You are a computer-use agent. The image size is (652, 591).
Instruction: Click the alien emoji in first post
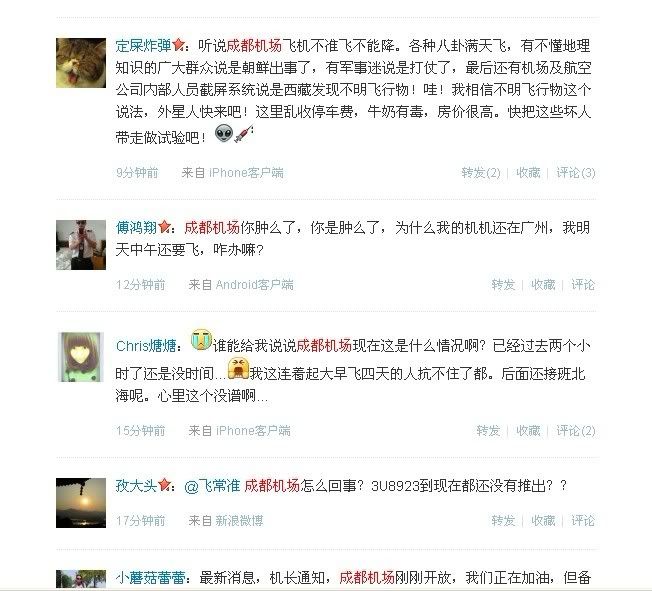coord(224,134)
